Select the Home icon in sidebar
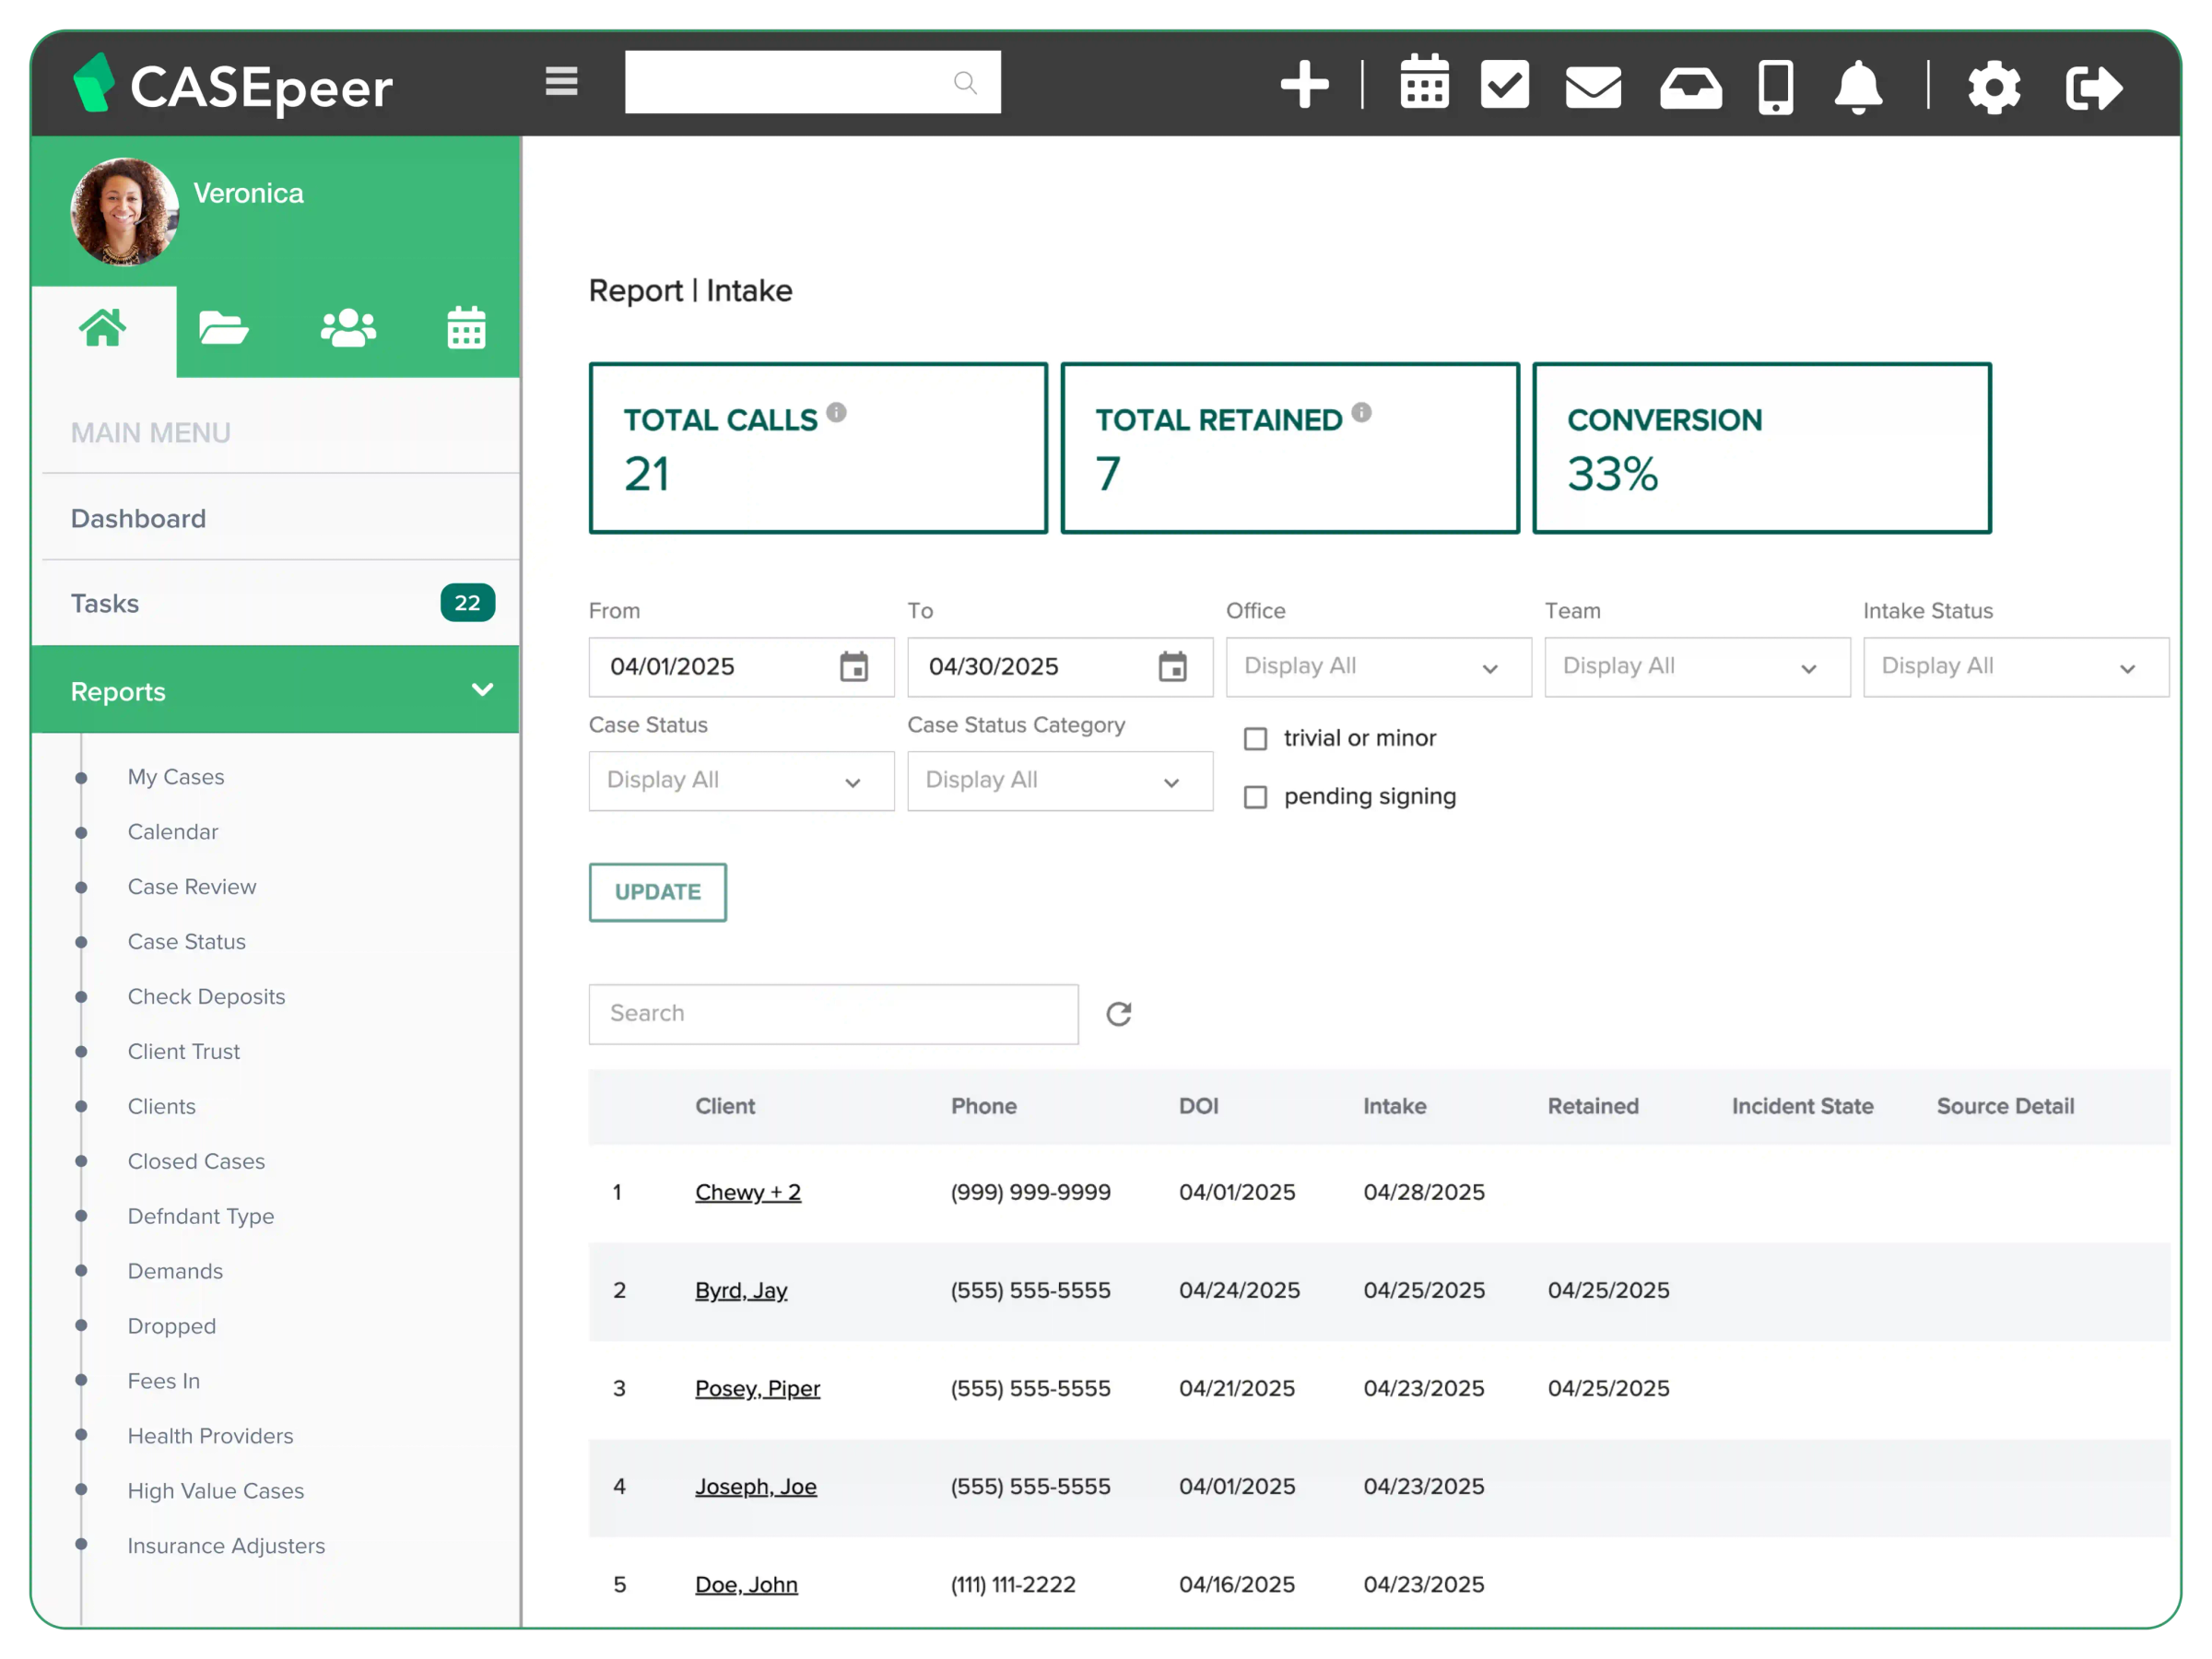The image size is (2212, 1659). click(x=104, y=327)
